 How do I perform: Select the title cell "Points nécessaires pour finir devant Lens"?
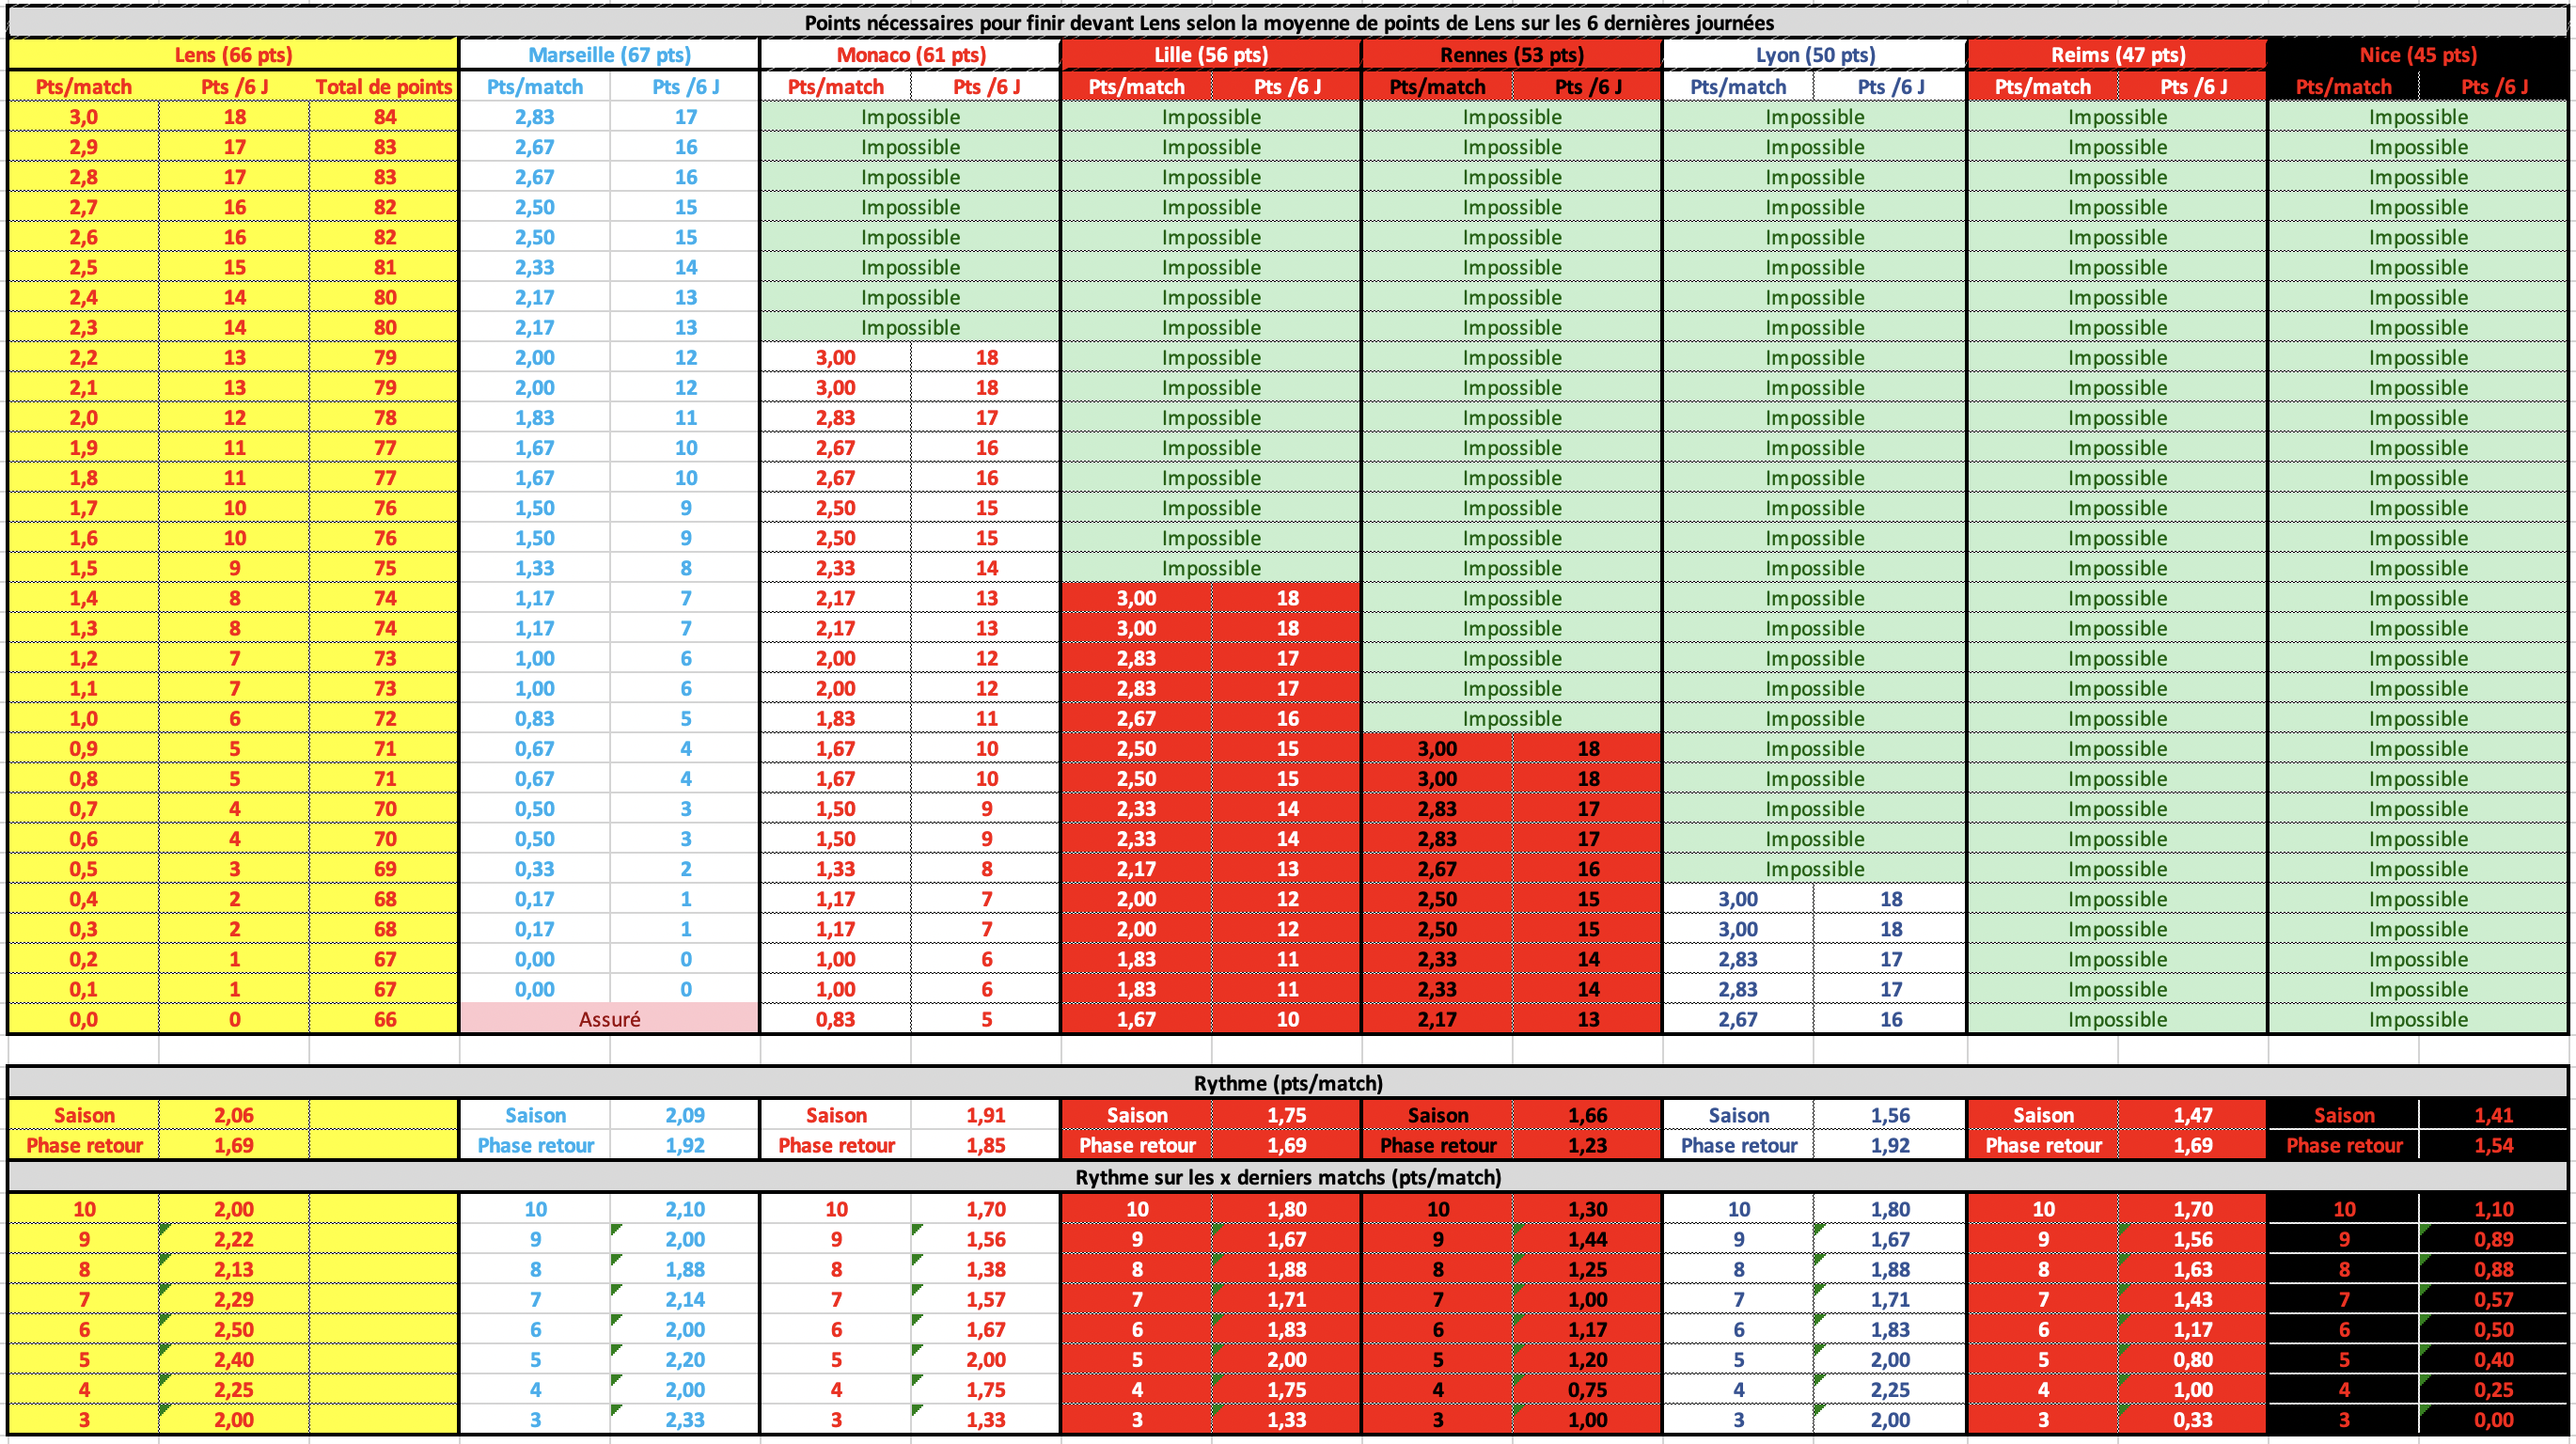pyautogui.click(x=1288, y=22)
